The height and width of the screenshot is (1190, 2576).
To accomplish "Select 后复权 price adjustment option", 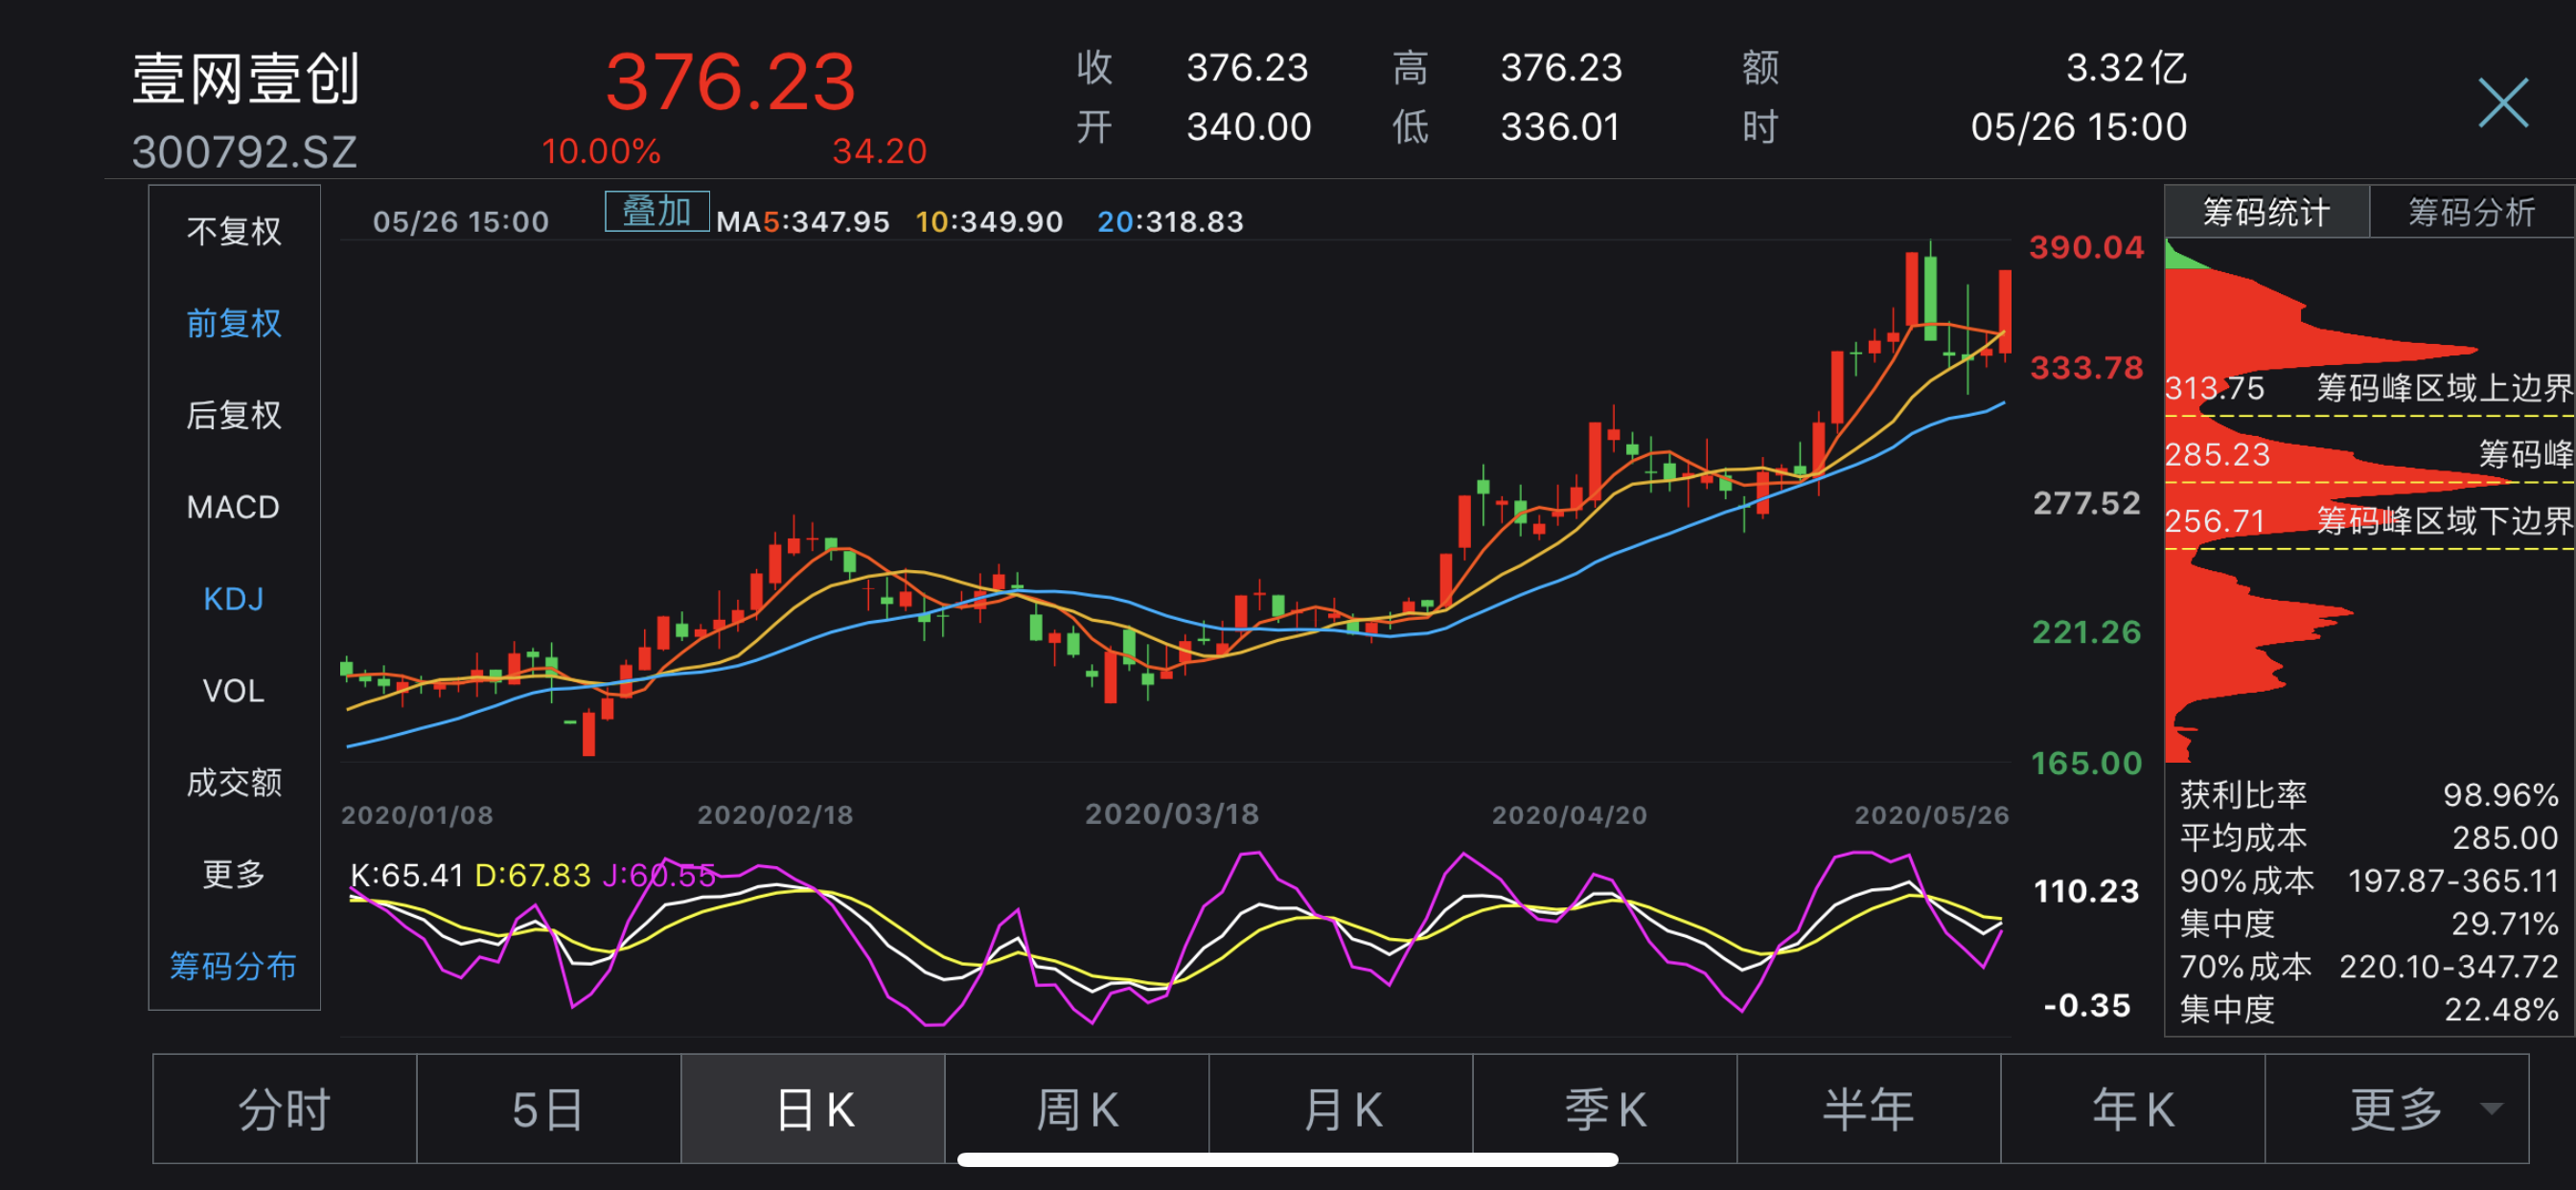I will tap(234, 415).
